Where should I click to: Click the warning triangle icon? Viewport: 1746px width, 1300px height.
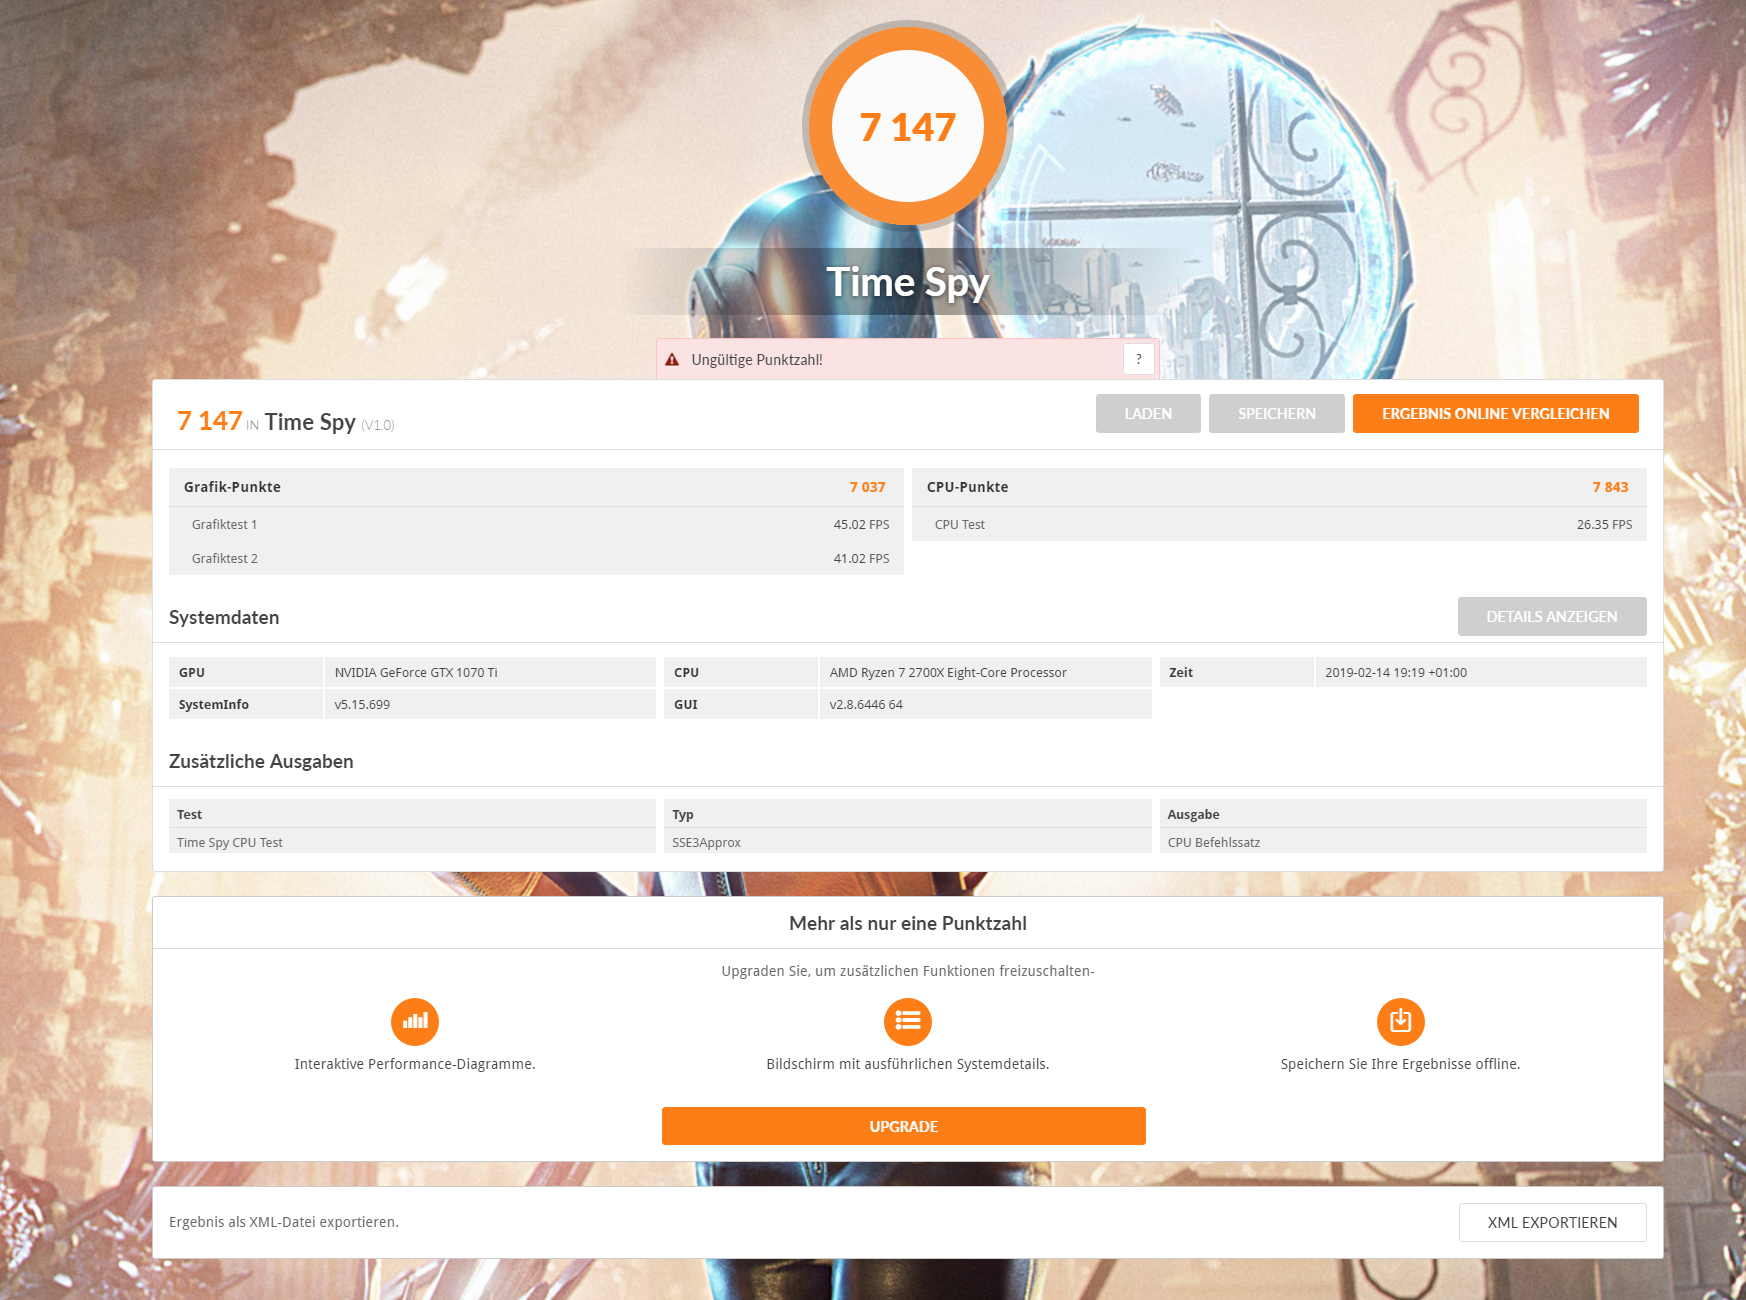tap(672, 360)
